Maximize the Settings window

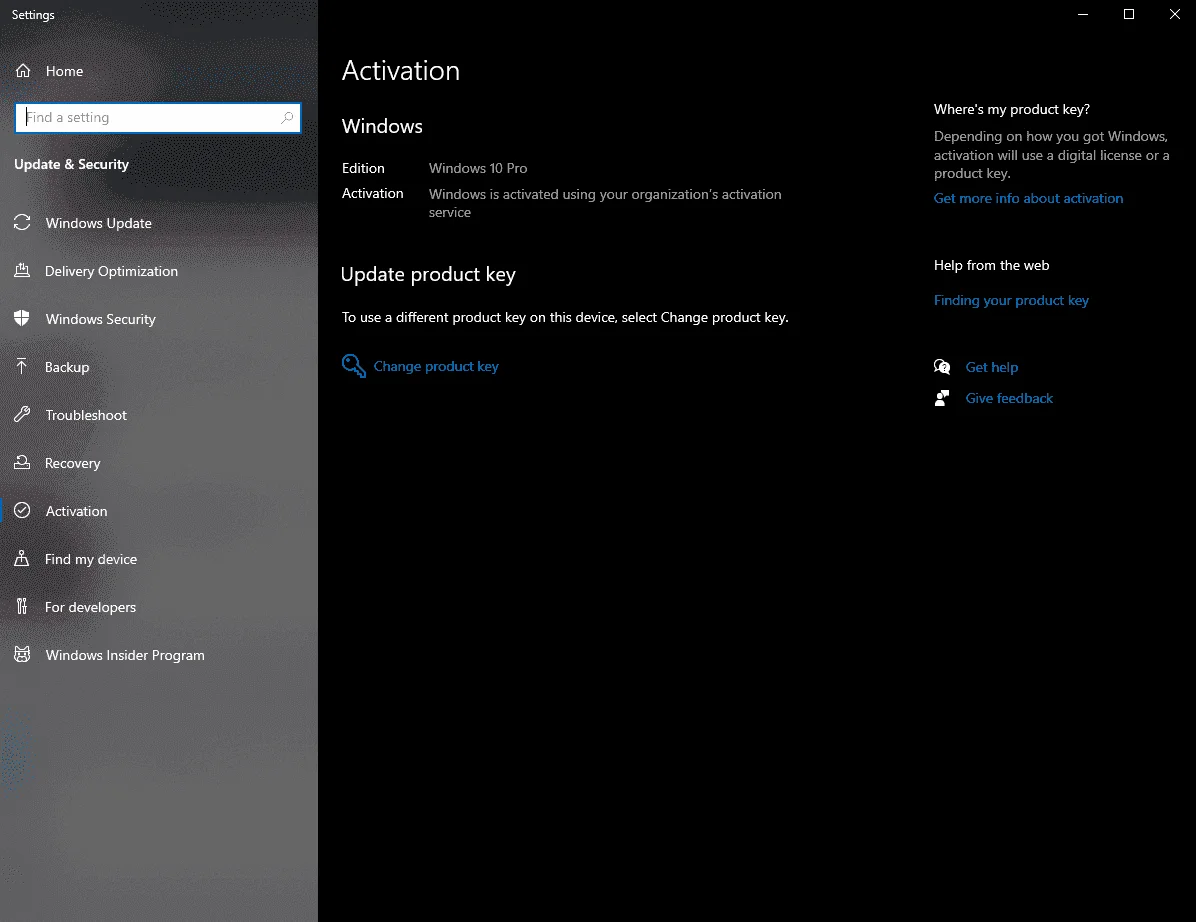1129,14
